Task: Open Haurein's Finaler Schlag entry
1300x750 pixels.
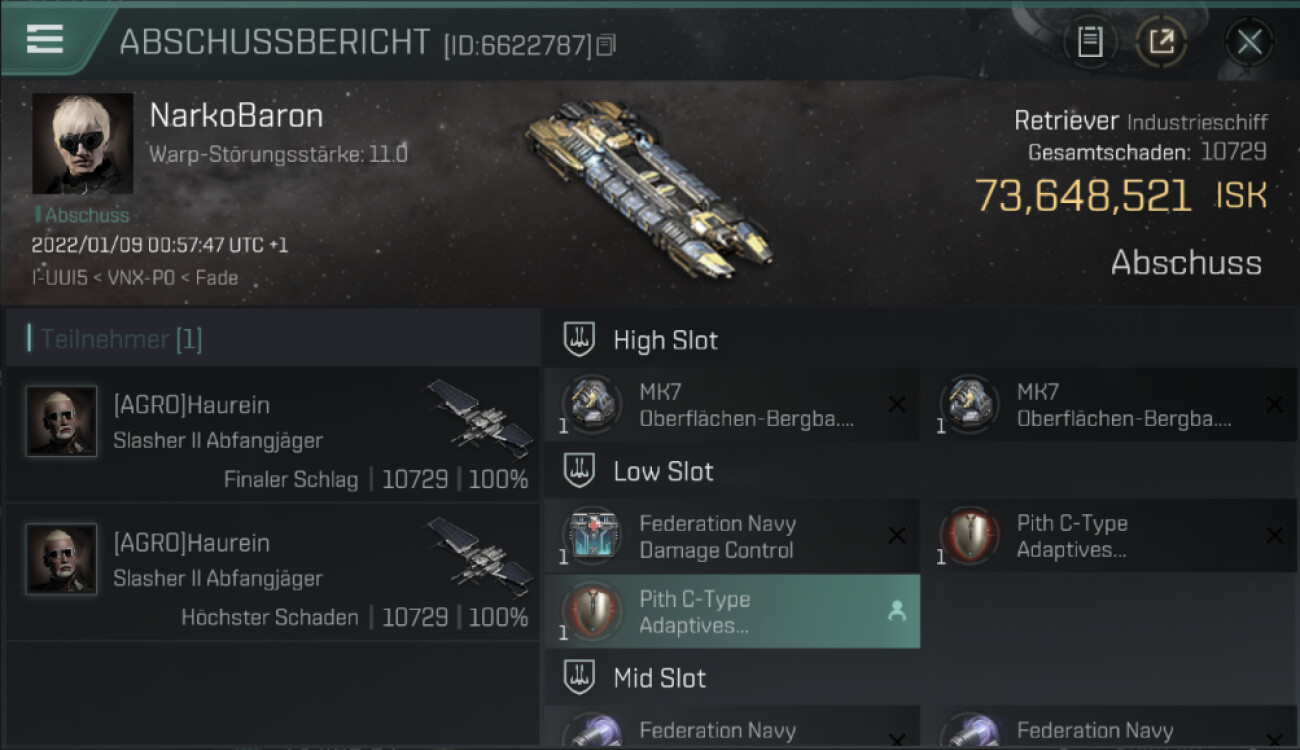Action: pyautogui.click(x=273, y=434)
